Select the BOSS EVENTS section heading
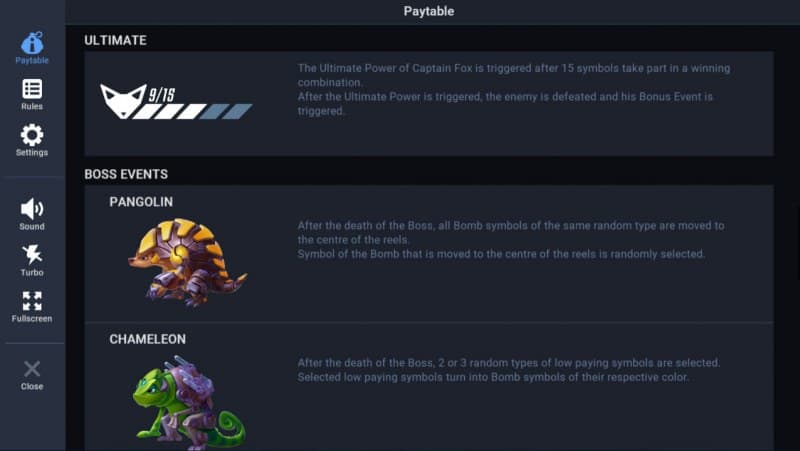The image size is (800, 451). (x=126, y=174)
